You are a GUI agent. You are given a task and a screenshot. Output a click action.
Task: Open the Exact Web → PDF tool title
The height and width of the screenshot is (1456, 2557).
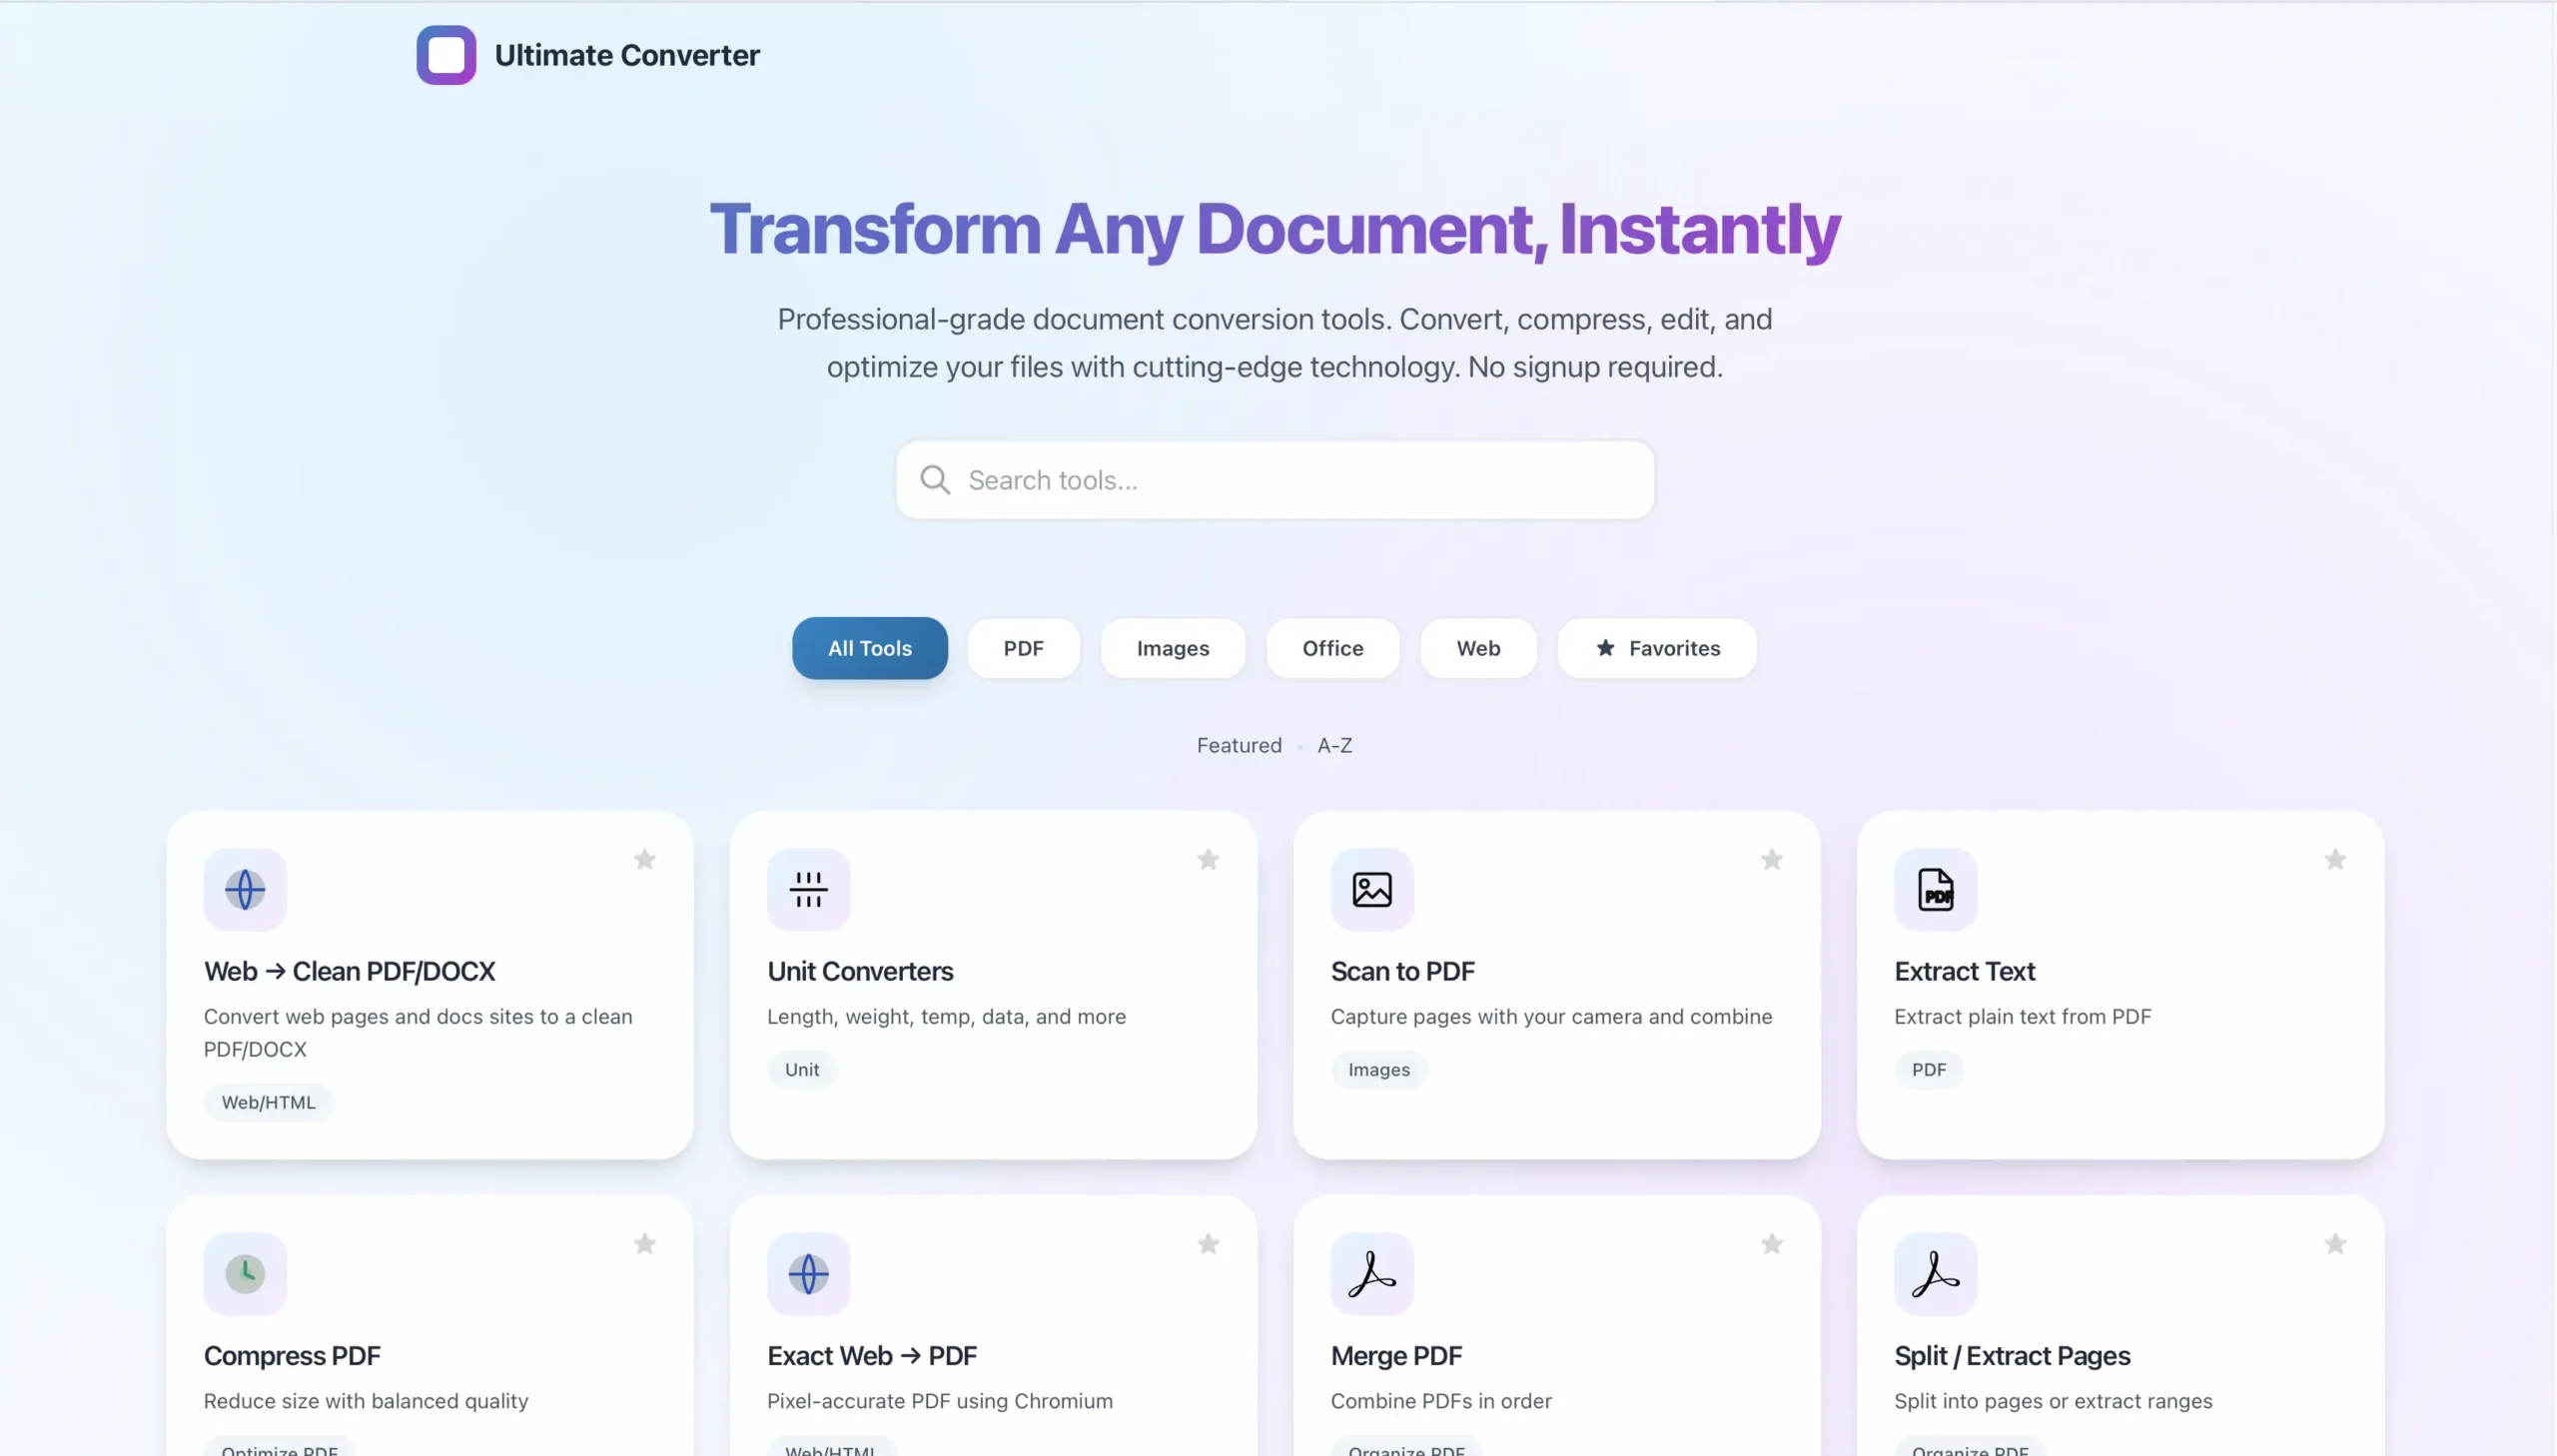coord(871,1355)
